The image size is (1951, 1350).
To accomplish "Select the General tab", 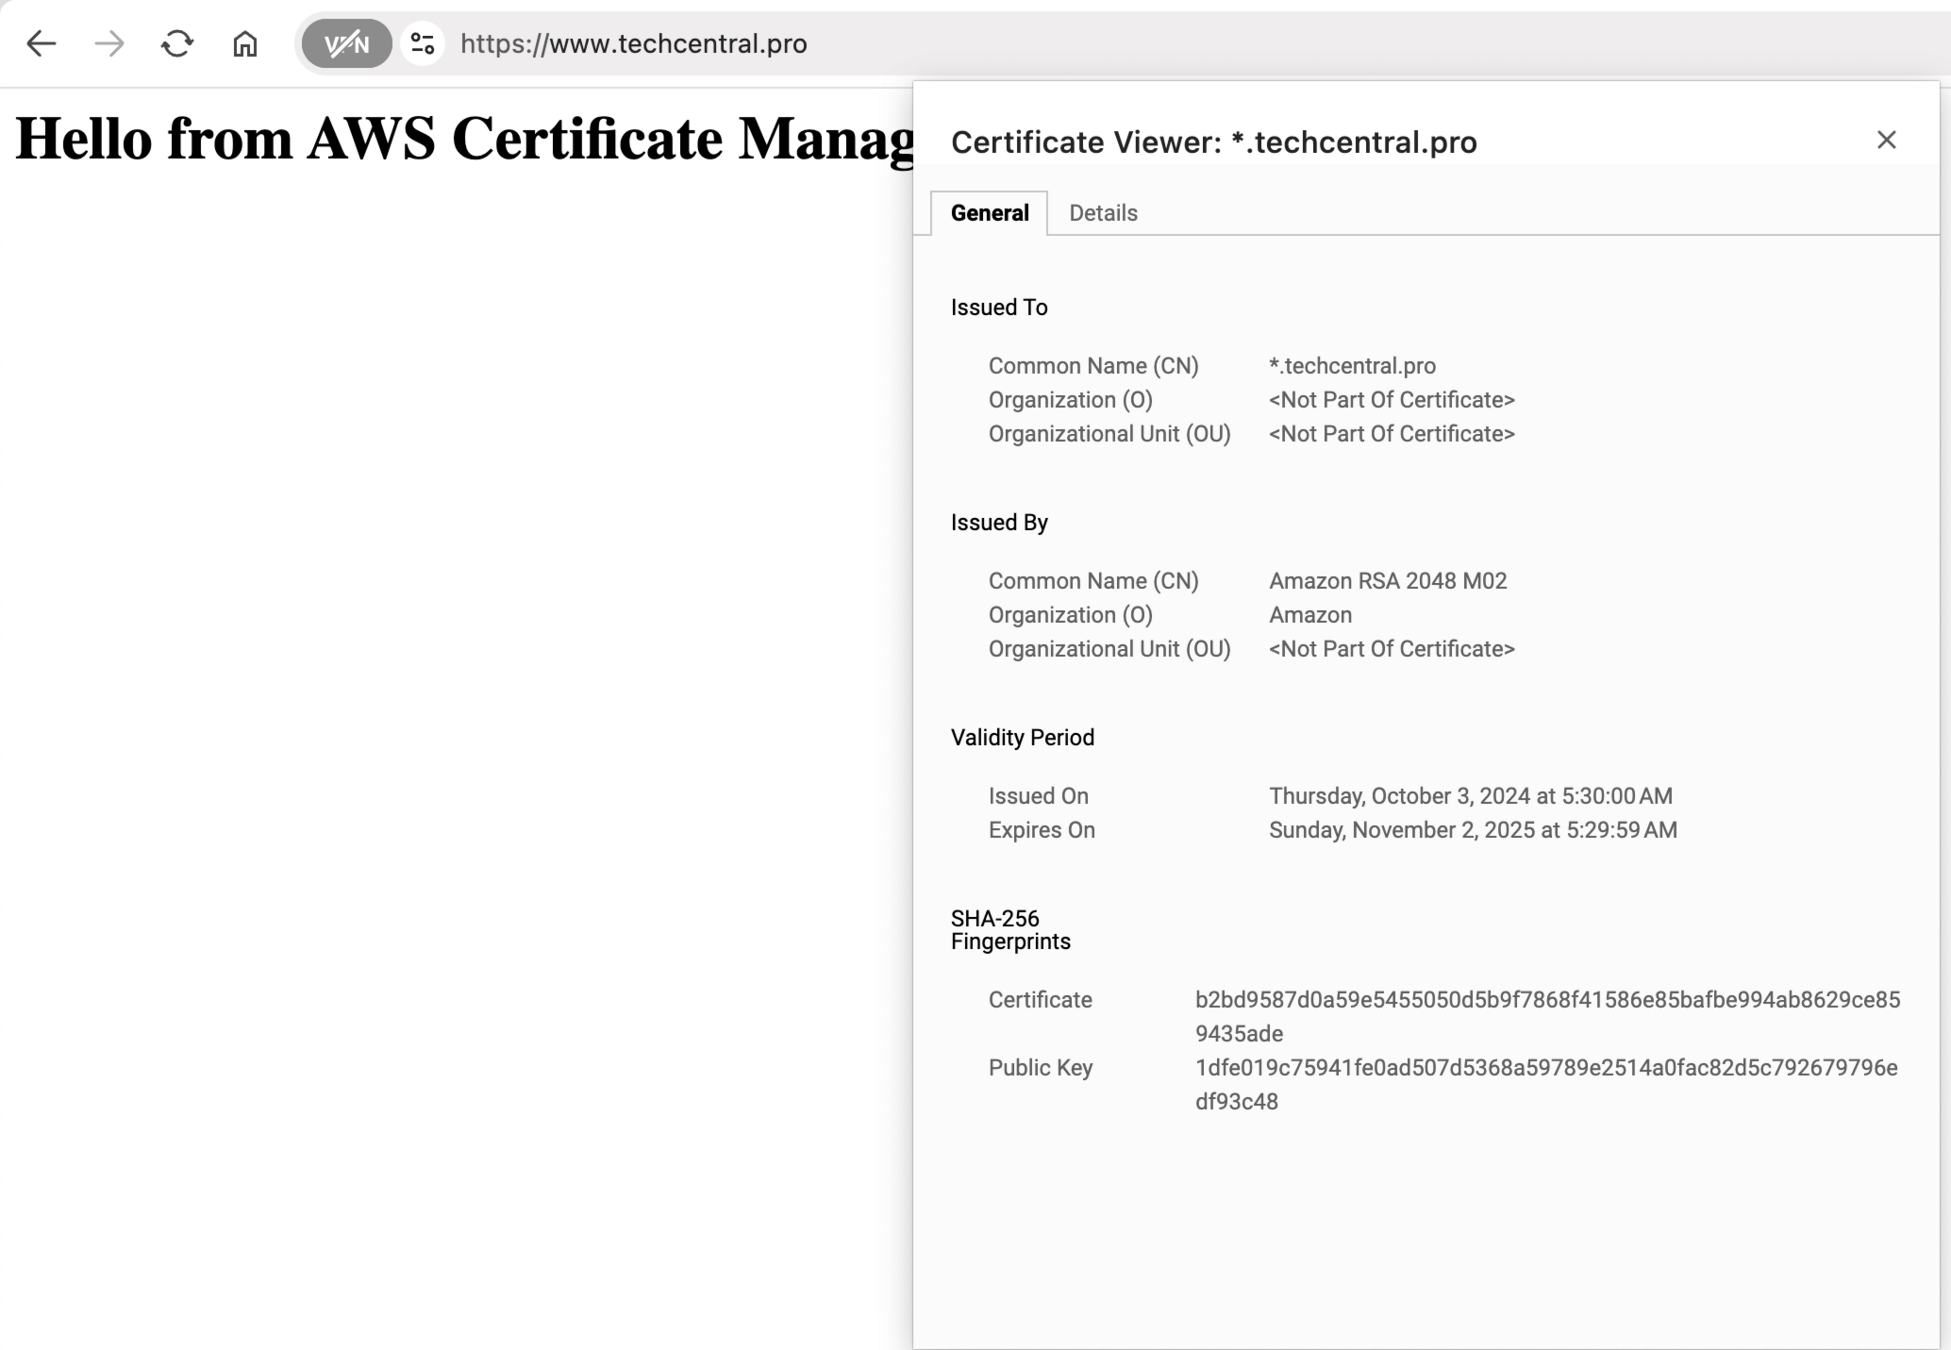I will click(x=989, y=213).
